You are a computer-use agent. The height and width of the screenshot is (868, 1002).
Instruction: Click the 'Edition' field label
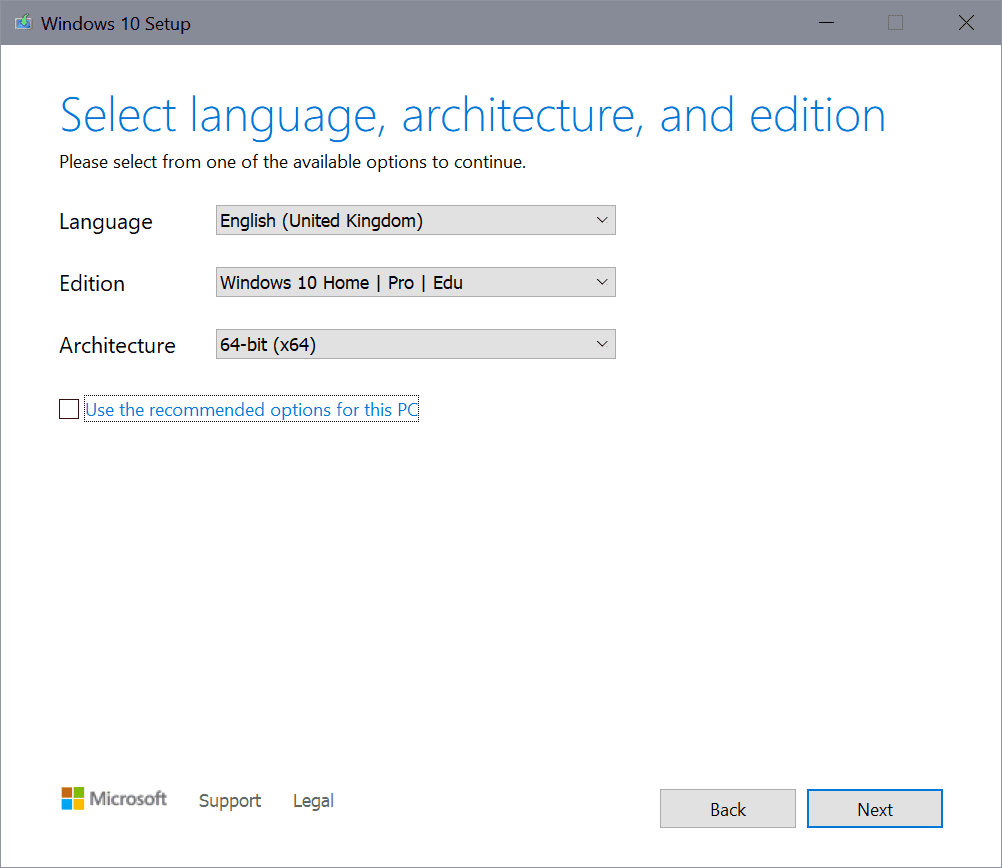(92, 283)
